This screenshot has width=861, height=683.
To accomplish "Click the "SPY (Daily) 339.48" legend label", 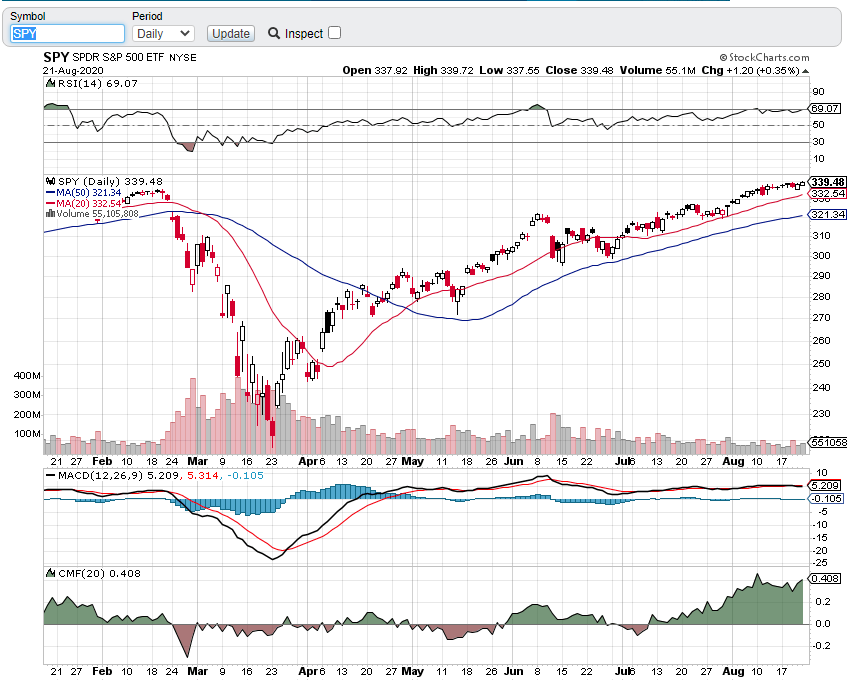I will click(110, 181).
